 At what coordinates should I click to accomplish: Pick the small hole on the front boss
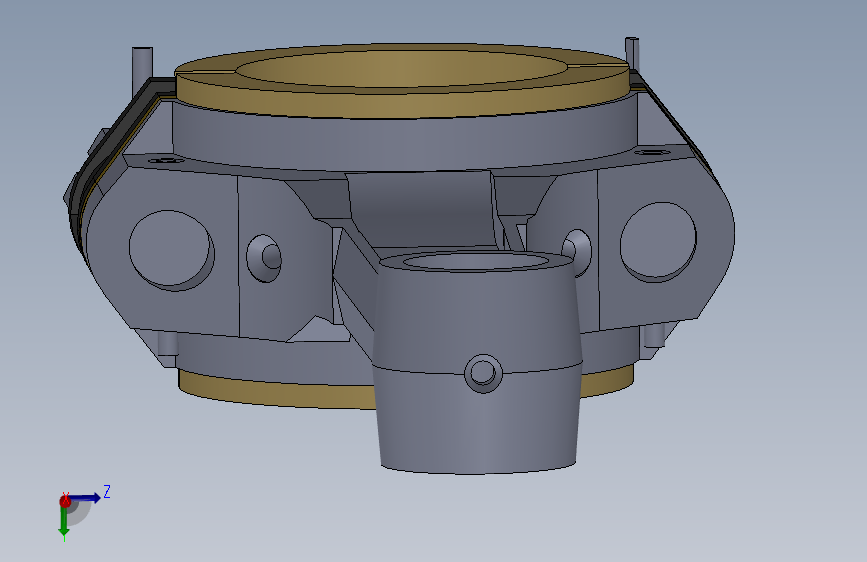483,373
